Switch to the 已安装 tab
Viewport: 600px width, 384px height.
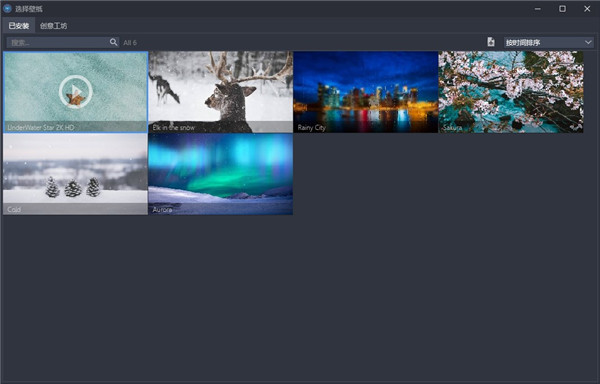click(x=19, y=26)
